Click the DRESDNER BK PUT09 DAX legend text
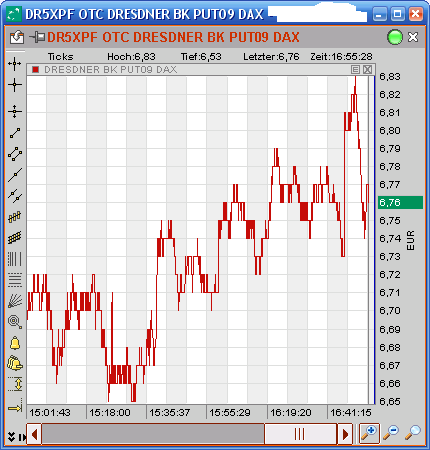Viewport: 430px width, 450px height. point(110,69)
